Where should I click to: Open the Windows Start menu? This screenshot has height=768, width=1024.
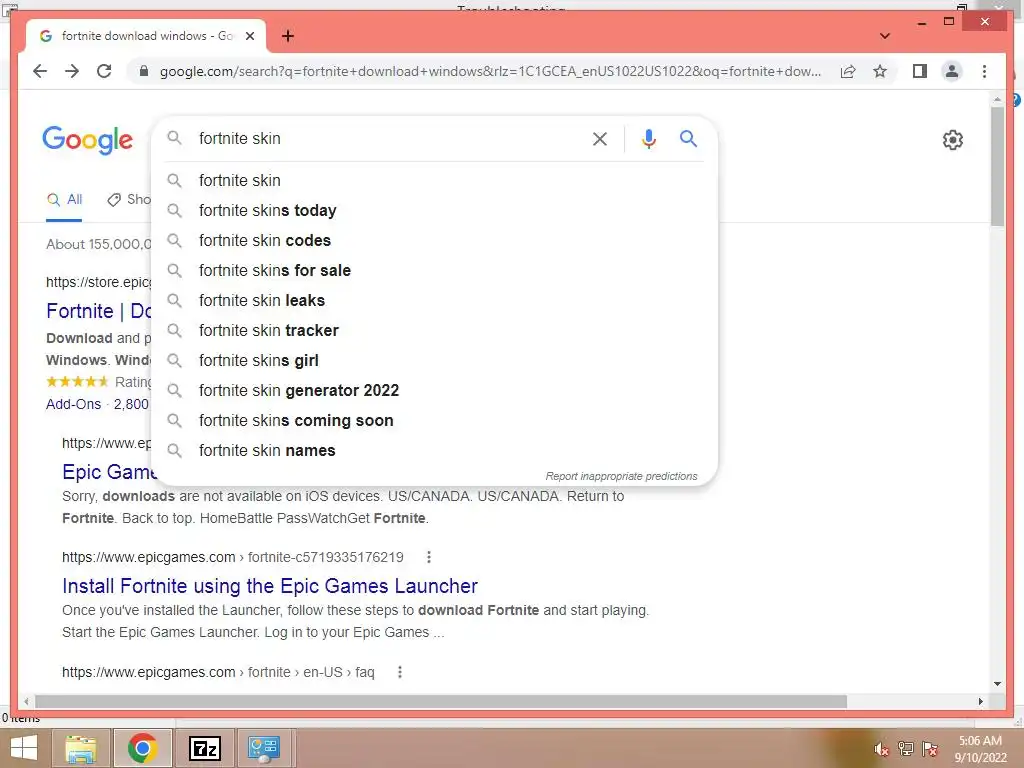(x=24, y=748)
